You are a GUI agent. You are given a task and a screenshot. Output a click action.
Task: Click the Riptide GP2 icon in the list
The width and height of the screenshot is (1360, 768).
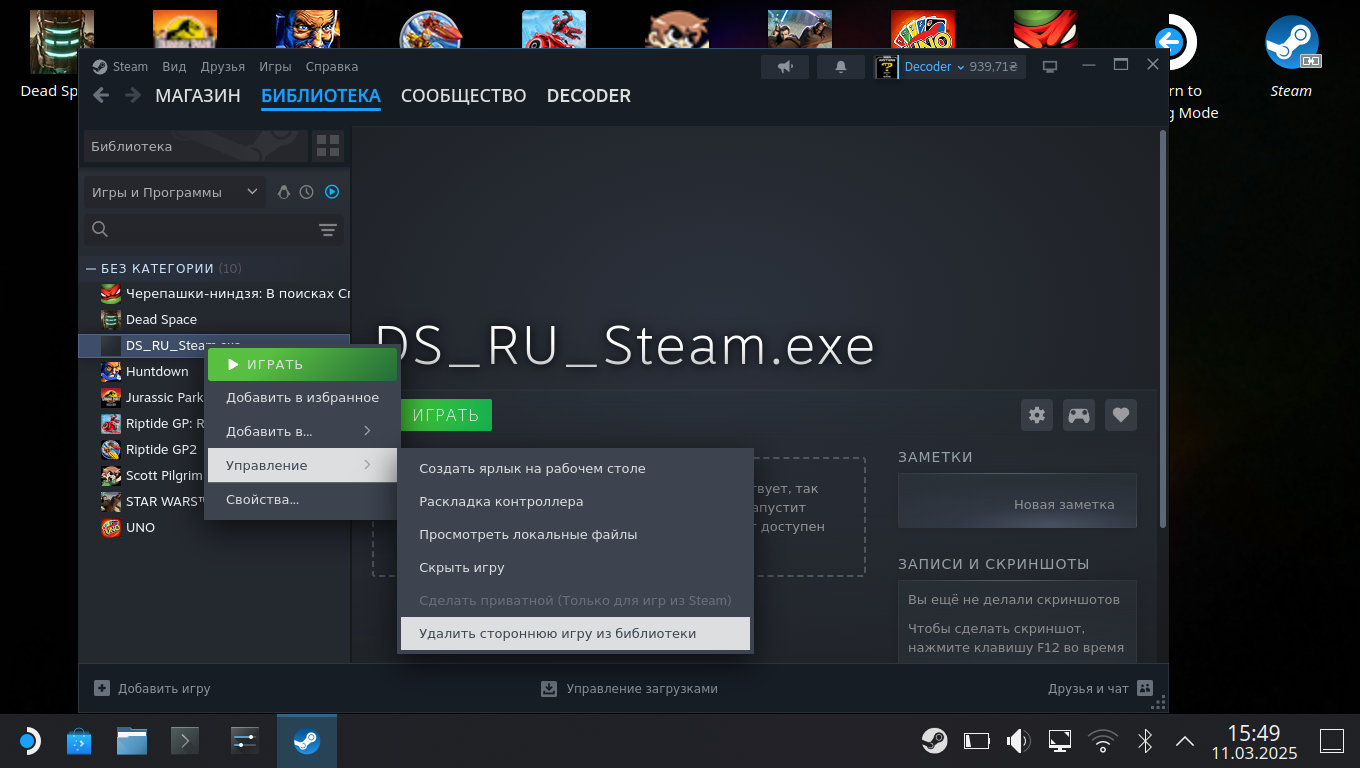tap(111, 450)
